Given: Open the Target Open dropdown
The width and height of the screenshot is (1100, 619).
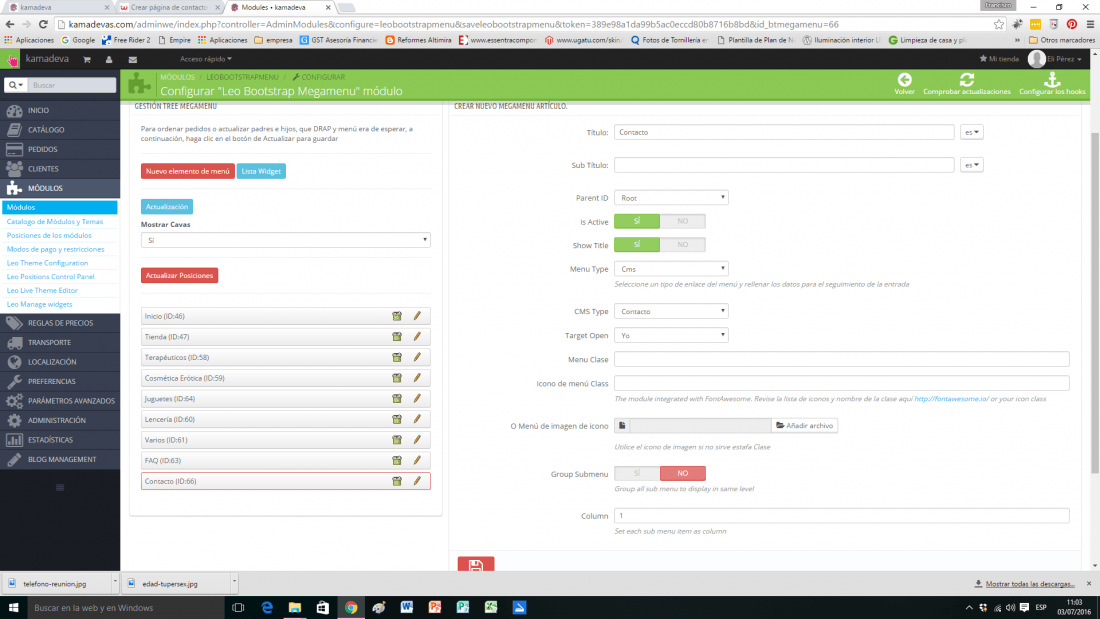Looking at the screenshot, I should tap(671, 335).
